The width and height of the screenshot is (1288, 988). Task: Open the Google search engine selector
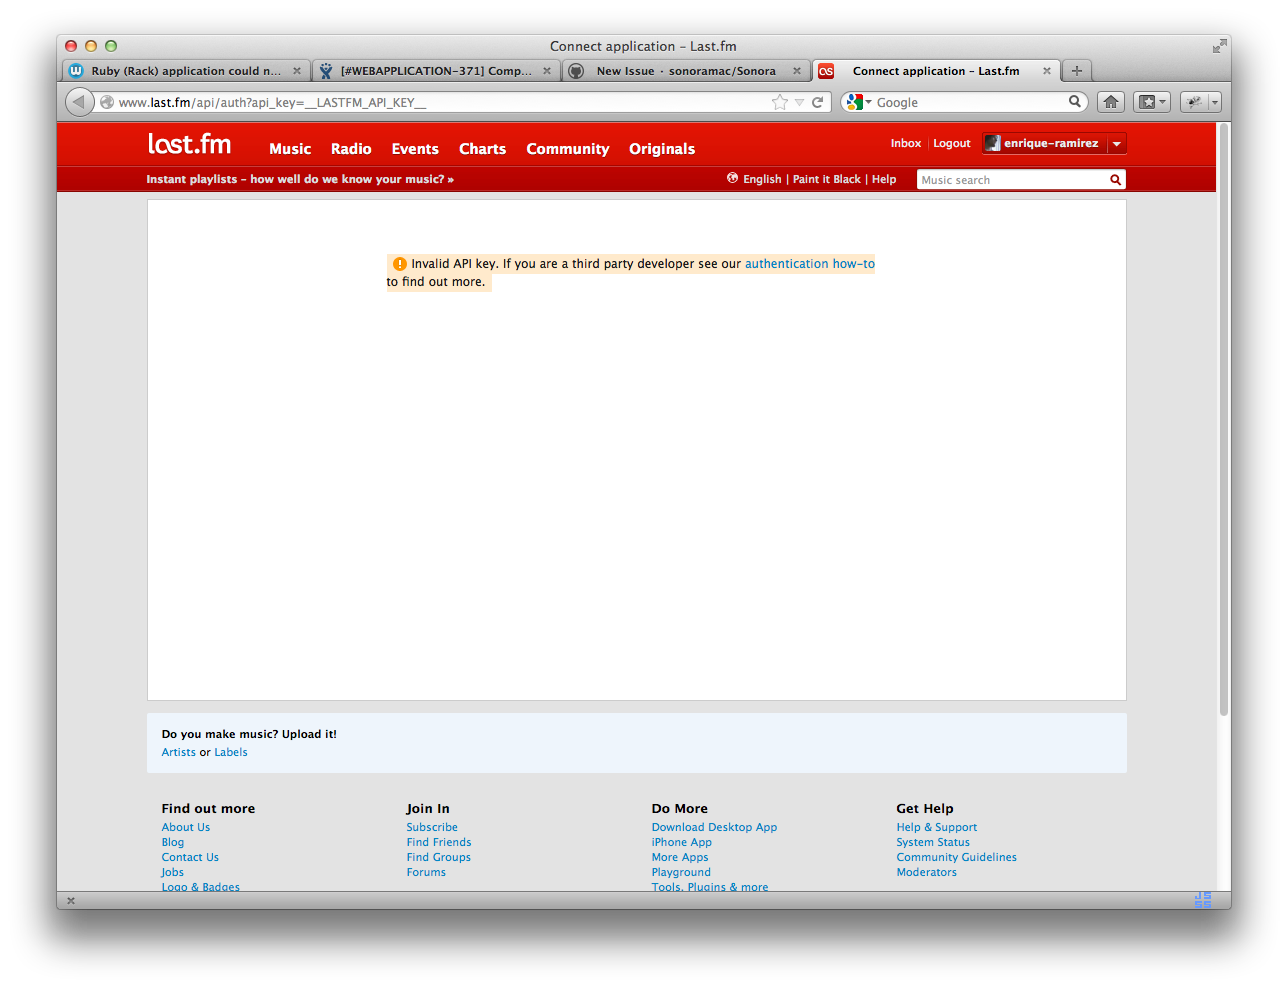click(859, 102)
